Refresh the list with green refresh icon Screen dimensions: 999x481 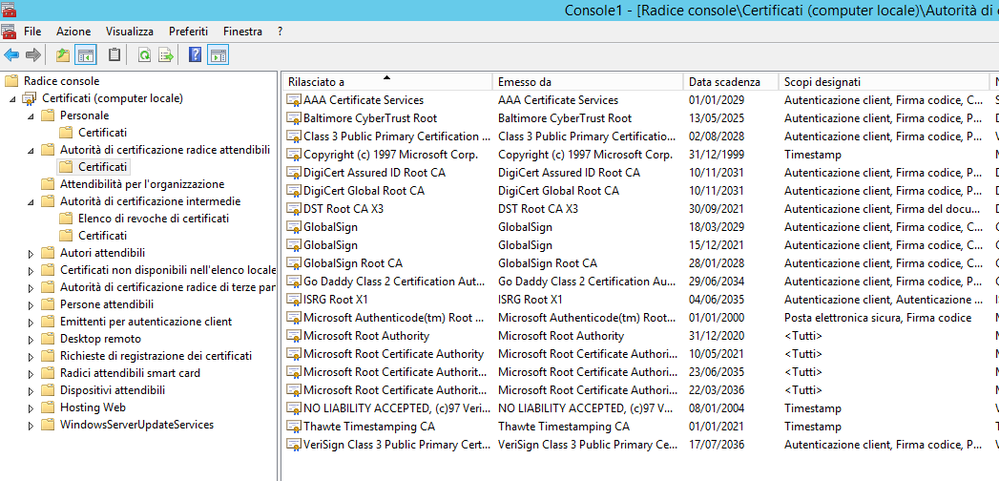145,55
